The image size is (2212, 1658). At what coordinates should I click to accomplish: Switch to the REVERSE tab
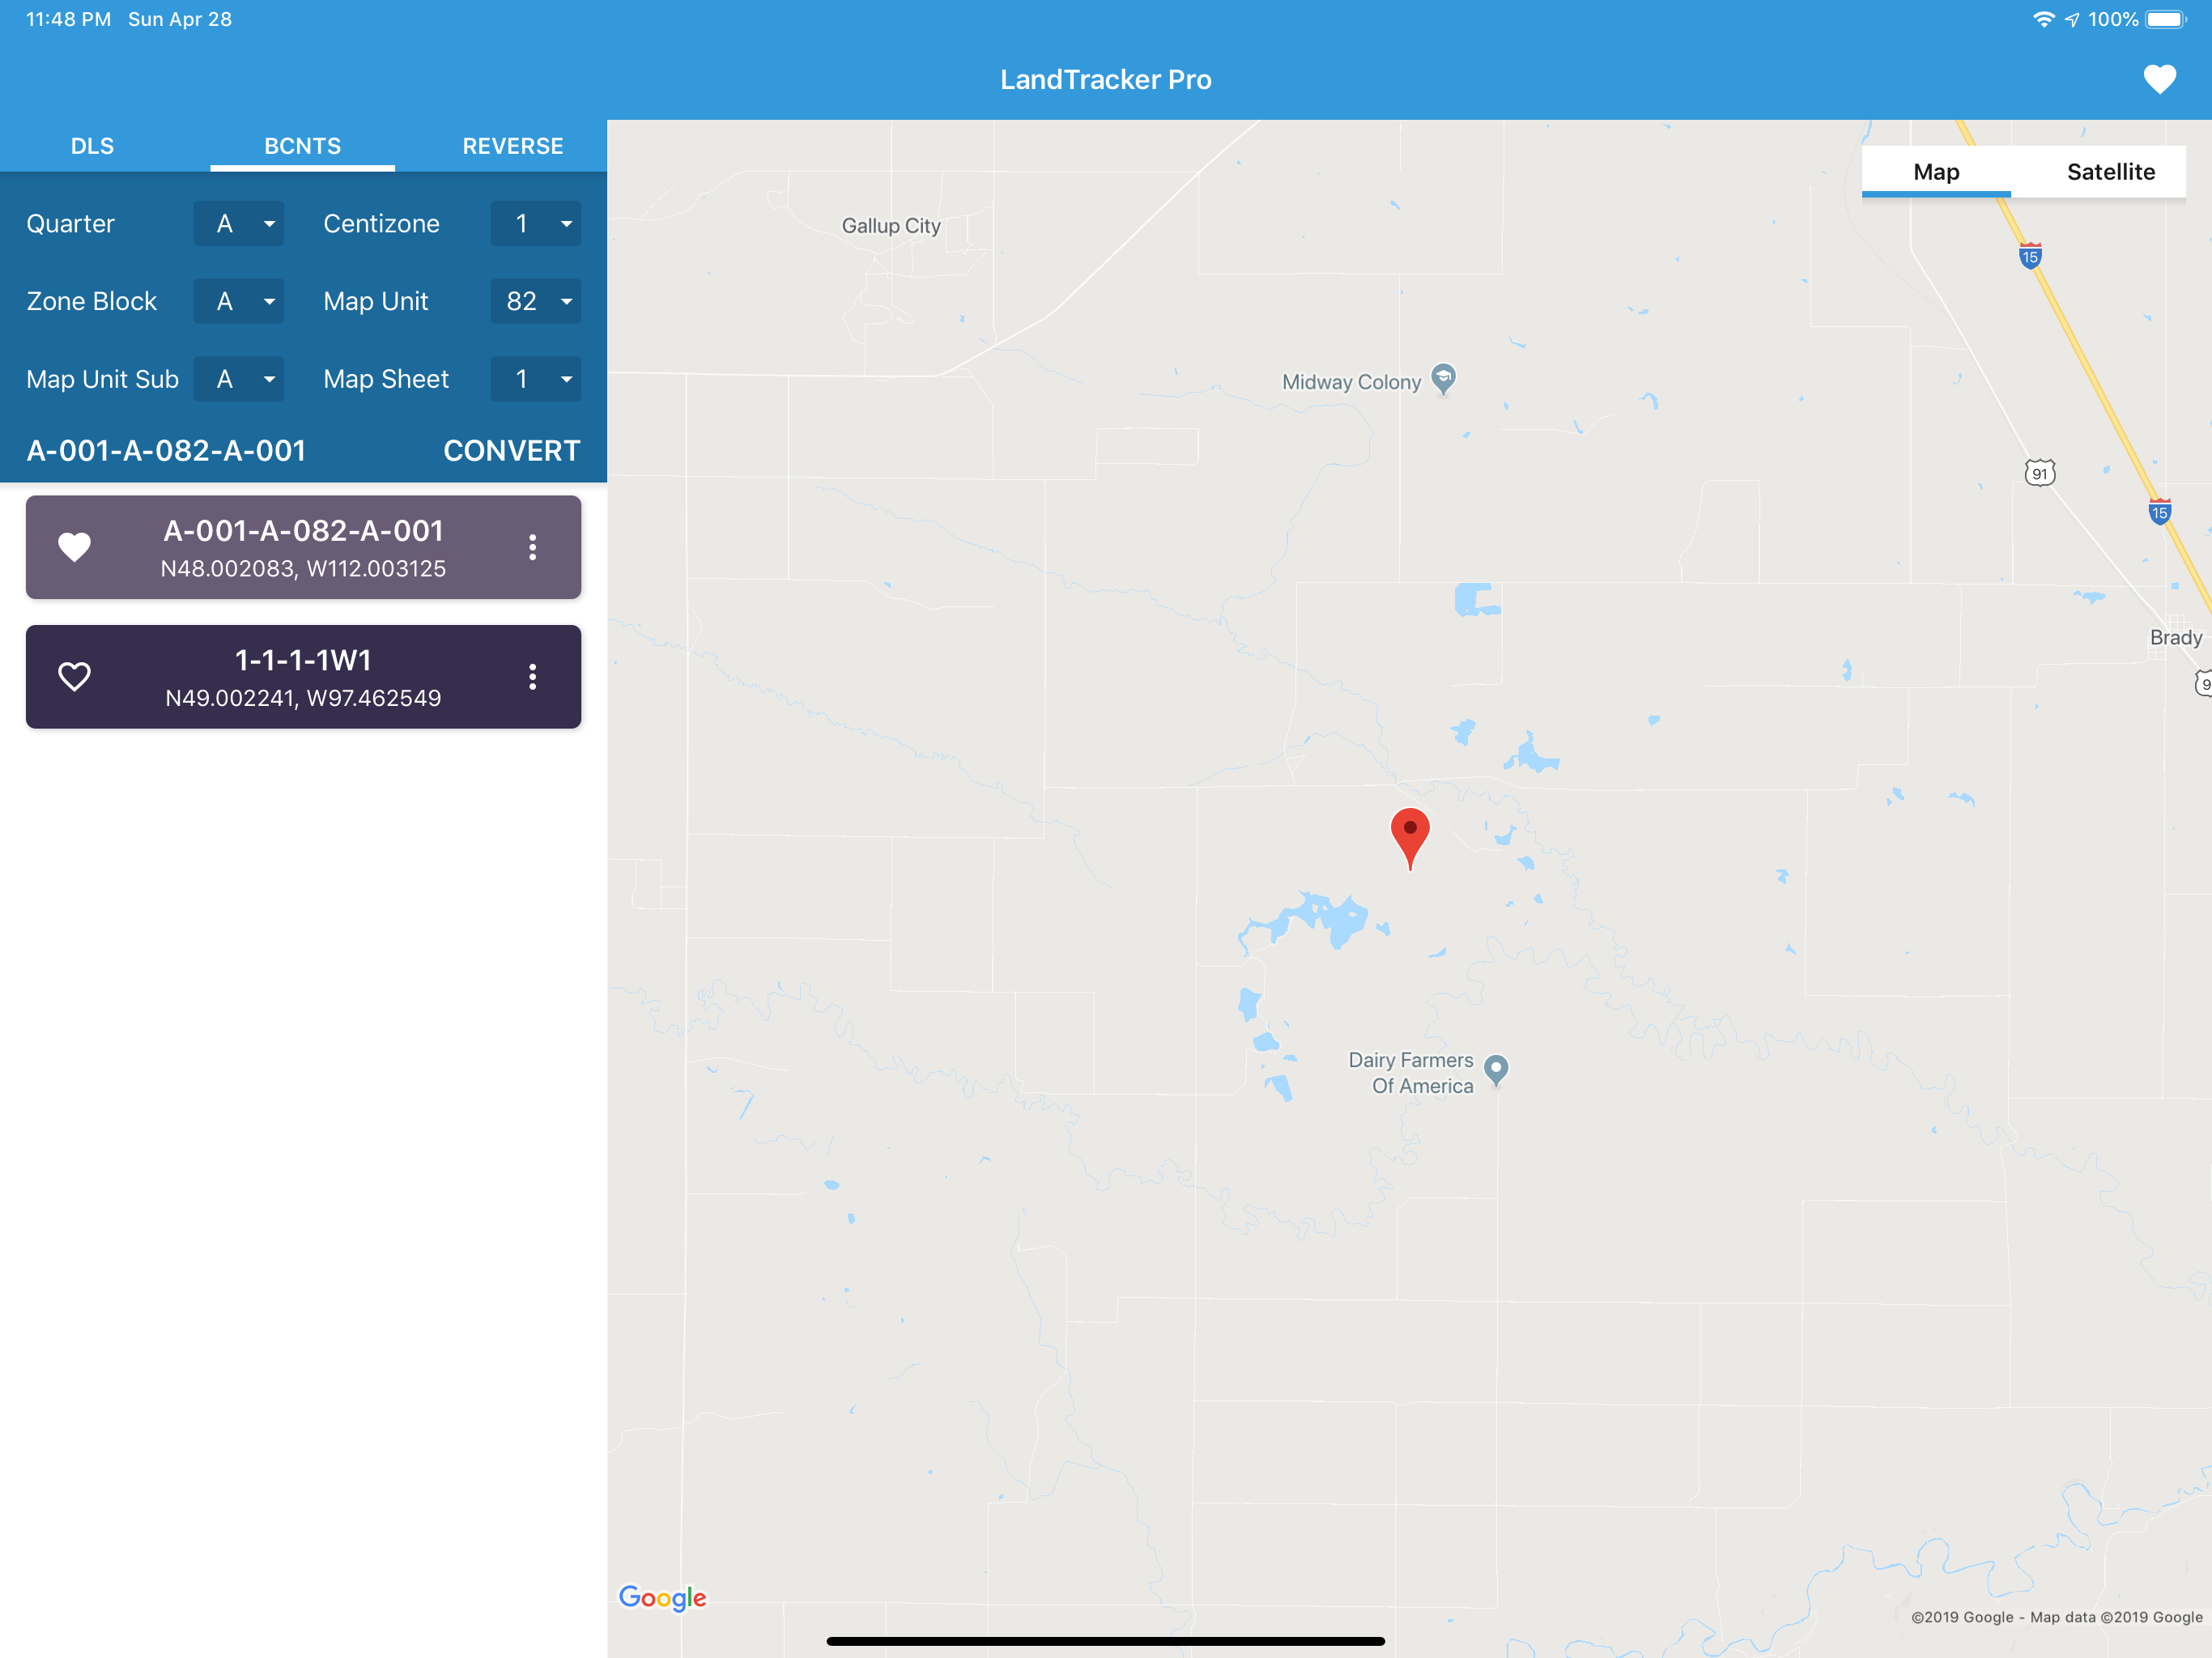click(512, 146)
